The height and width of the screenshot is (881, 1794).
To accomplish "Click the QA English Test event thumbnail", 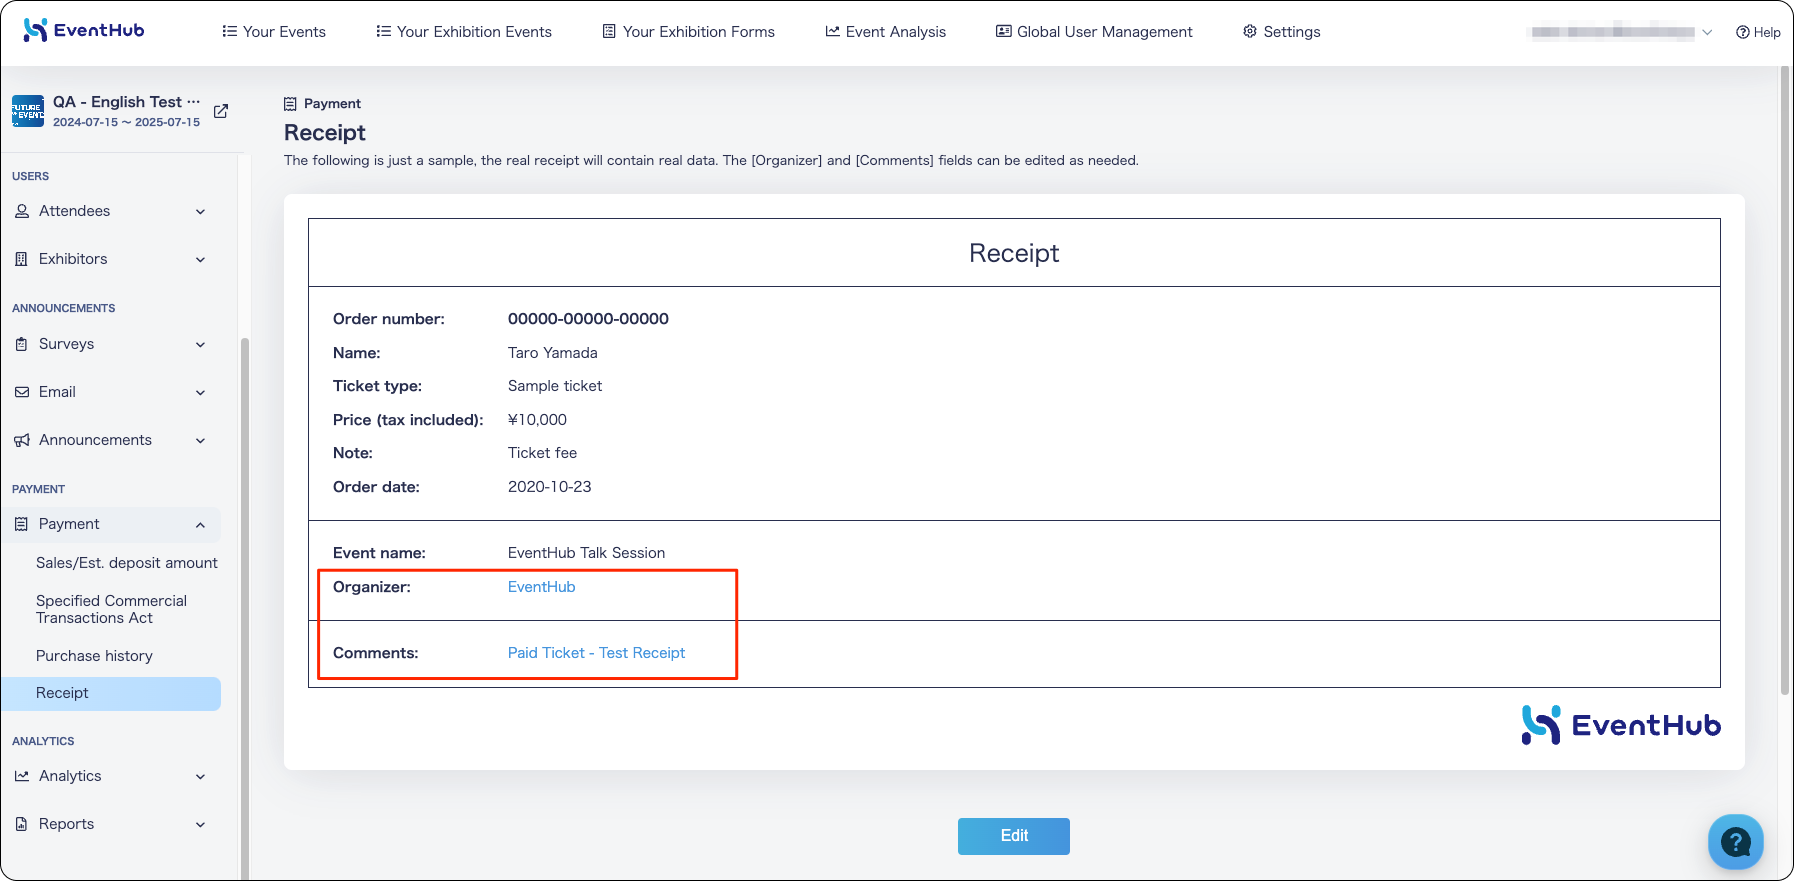I will (28, 111).
